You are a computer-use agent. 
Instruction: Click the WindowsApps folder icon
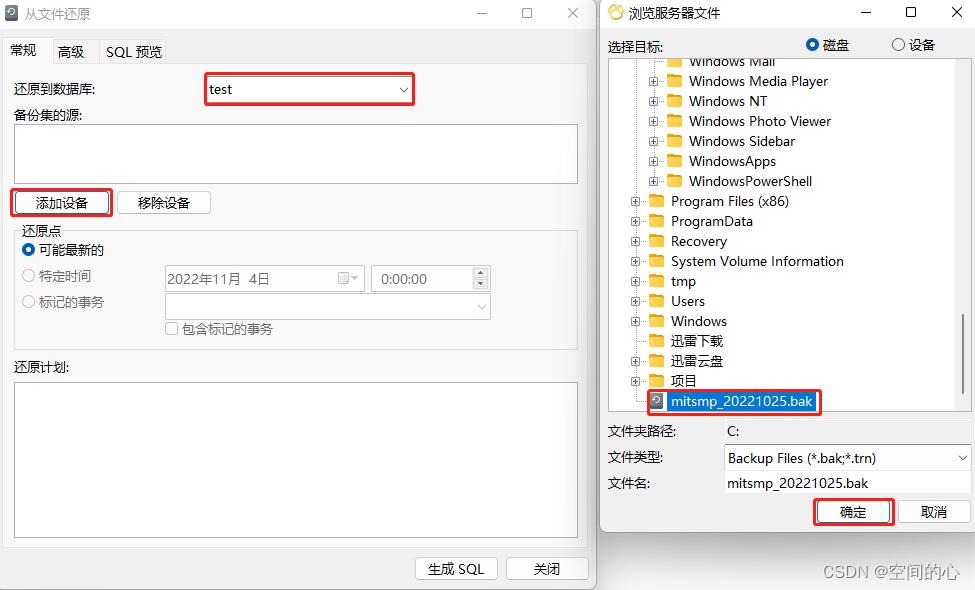pyautogui.click(x=675, y=161)
